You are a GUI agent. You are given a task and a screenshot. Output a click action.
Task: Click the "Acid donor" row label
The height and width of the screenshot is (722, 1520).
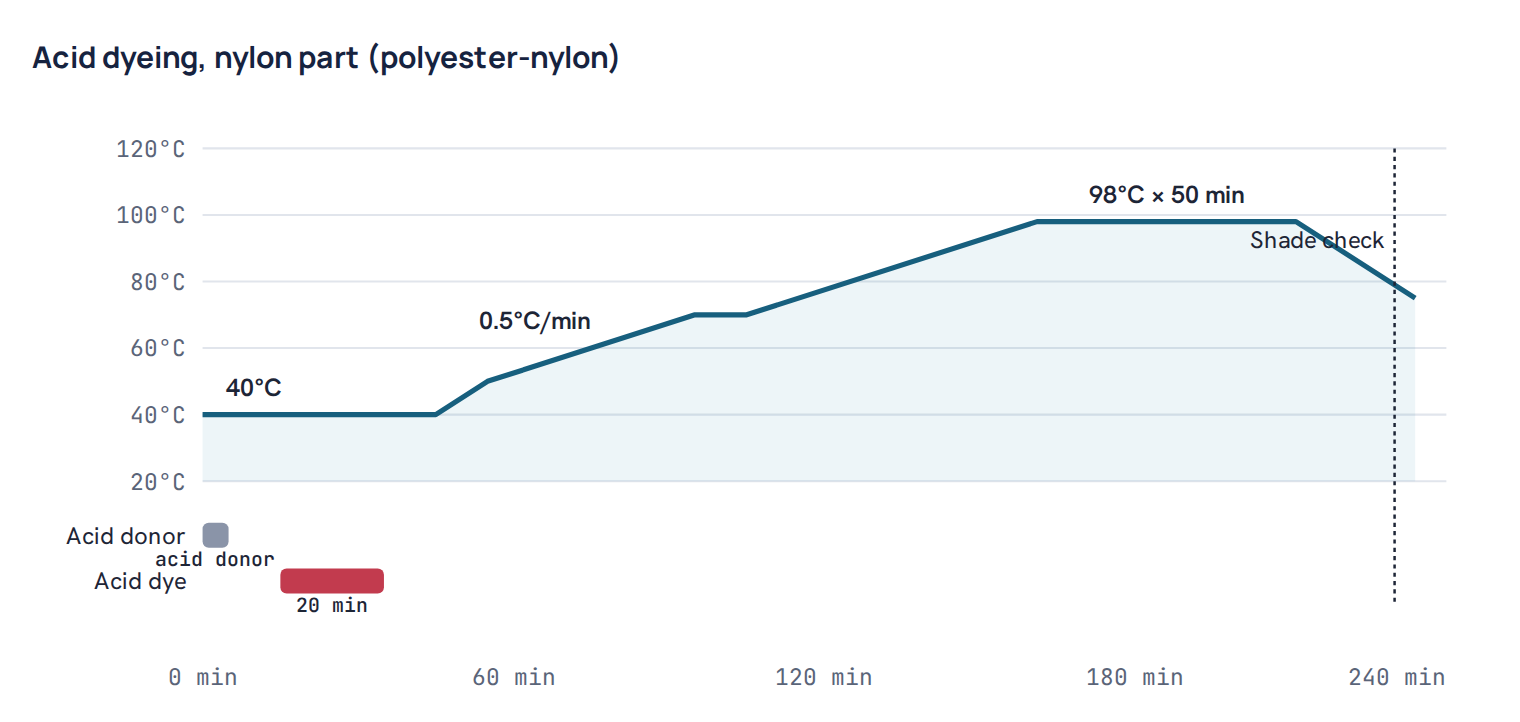click(126, 536)
